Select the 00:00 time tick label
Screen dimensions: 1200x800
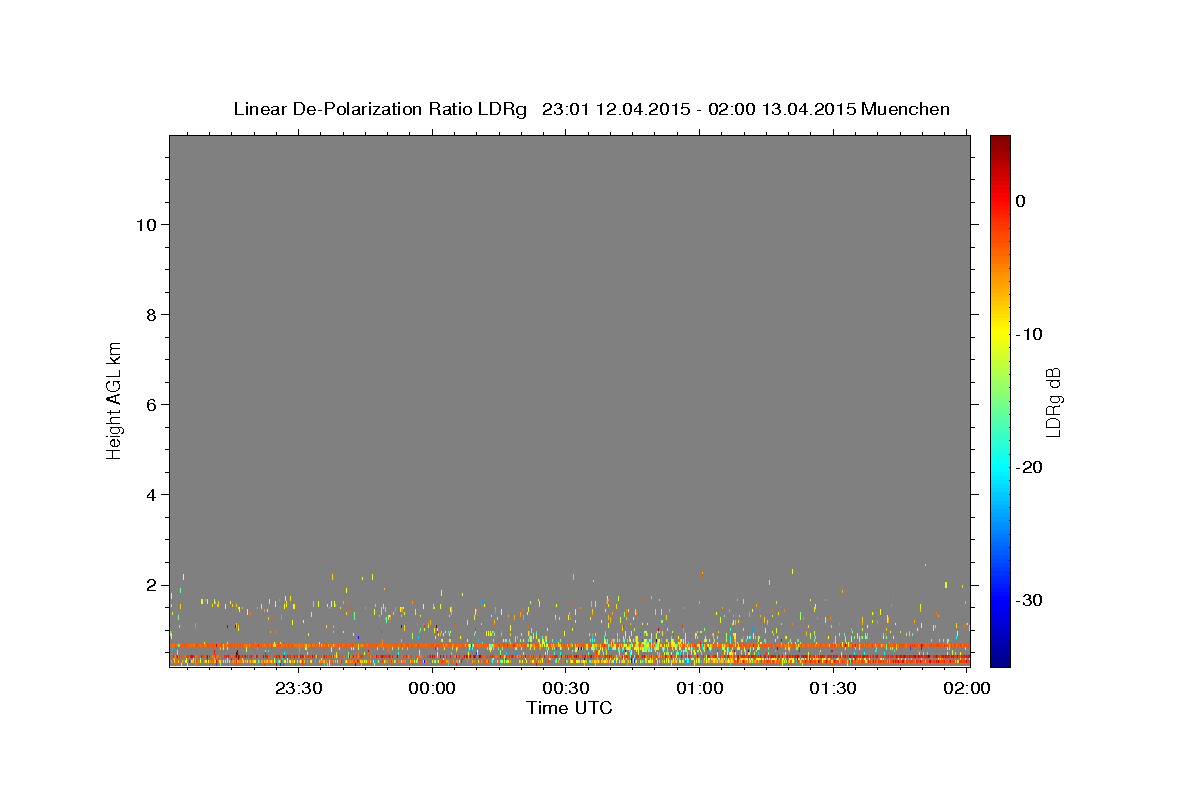click(x=432, y=688)
